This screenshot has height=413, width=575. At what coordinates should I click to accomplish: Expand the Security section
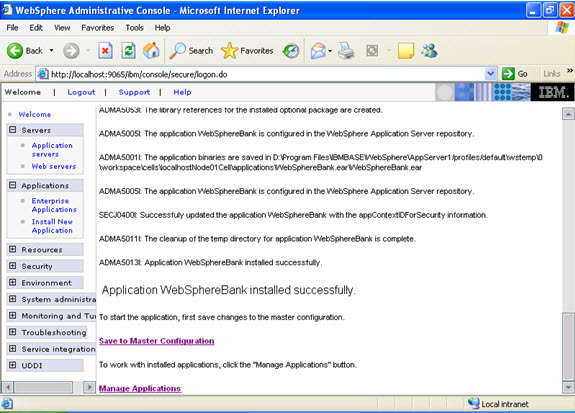pos(13,266)
